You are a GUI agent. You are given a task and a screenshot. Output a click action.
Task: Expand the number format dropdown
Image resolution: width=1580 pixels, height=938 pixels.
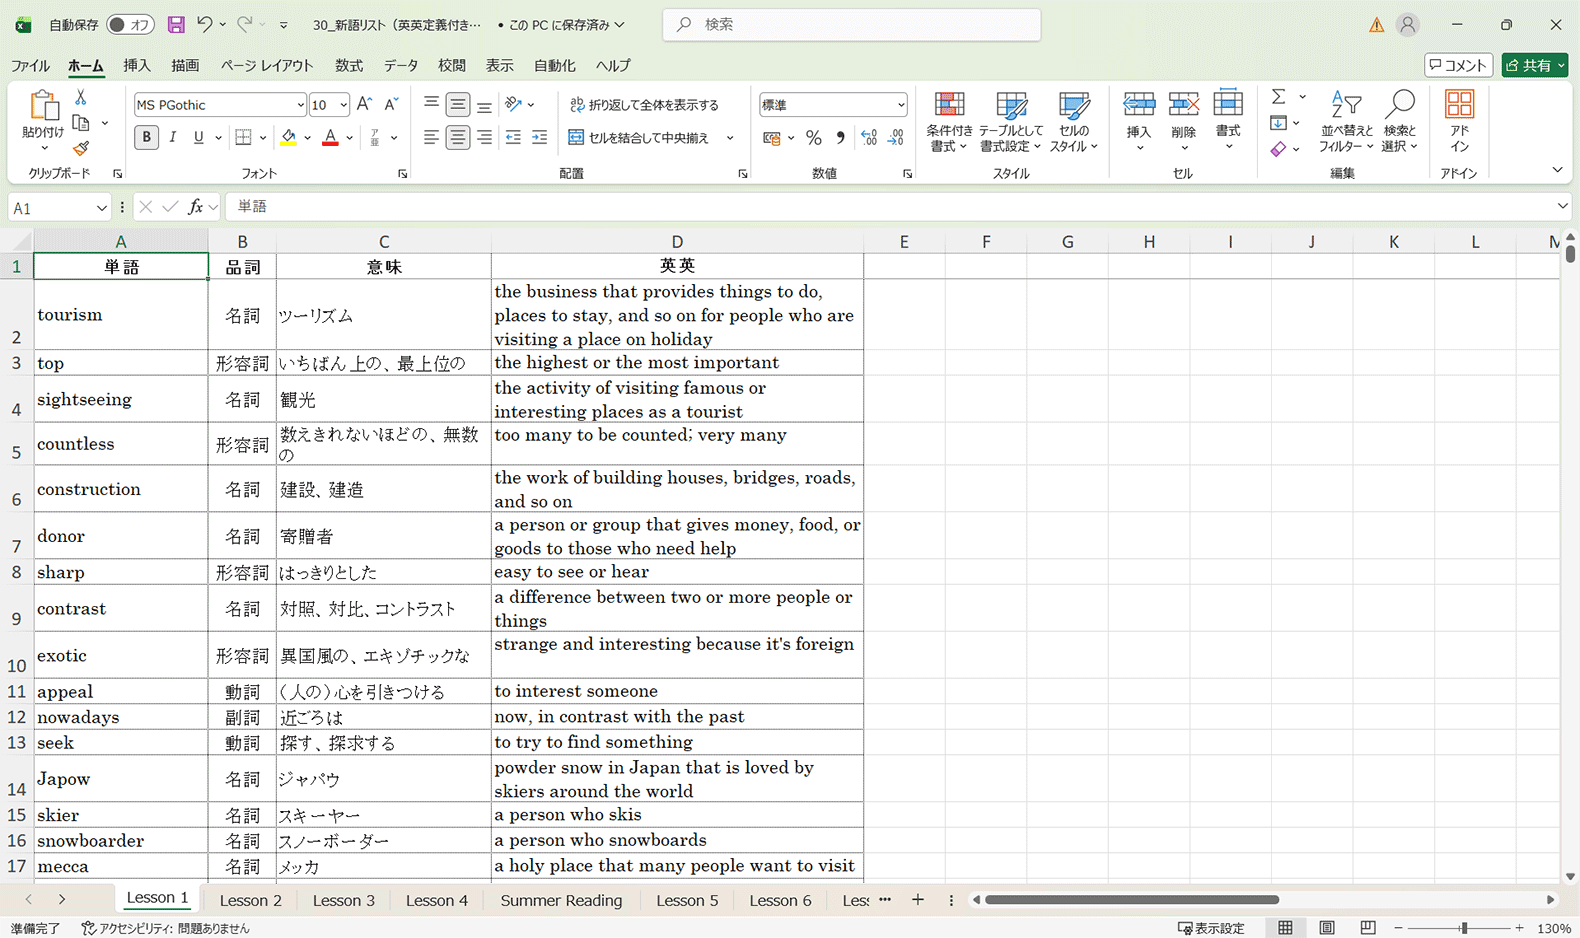tap(900, 105)
